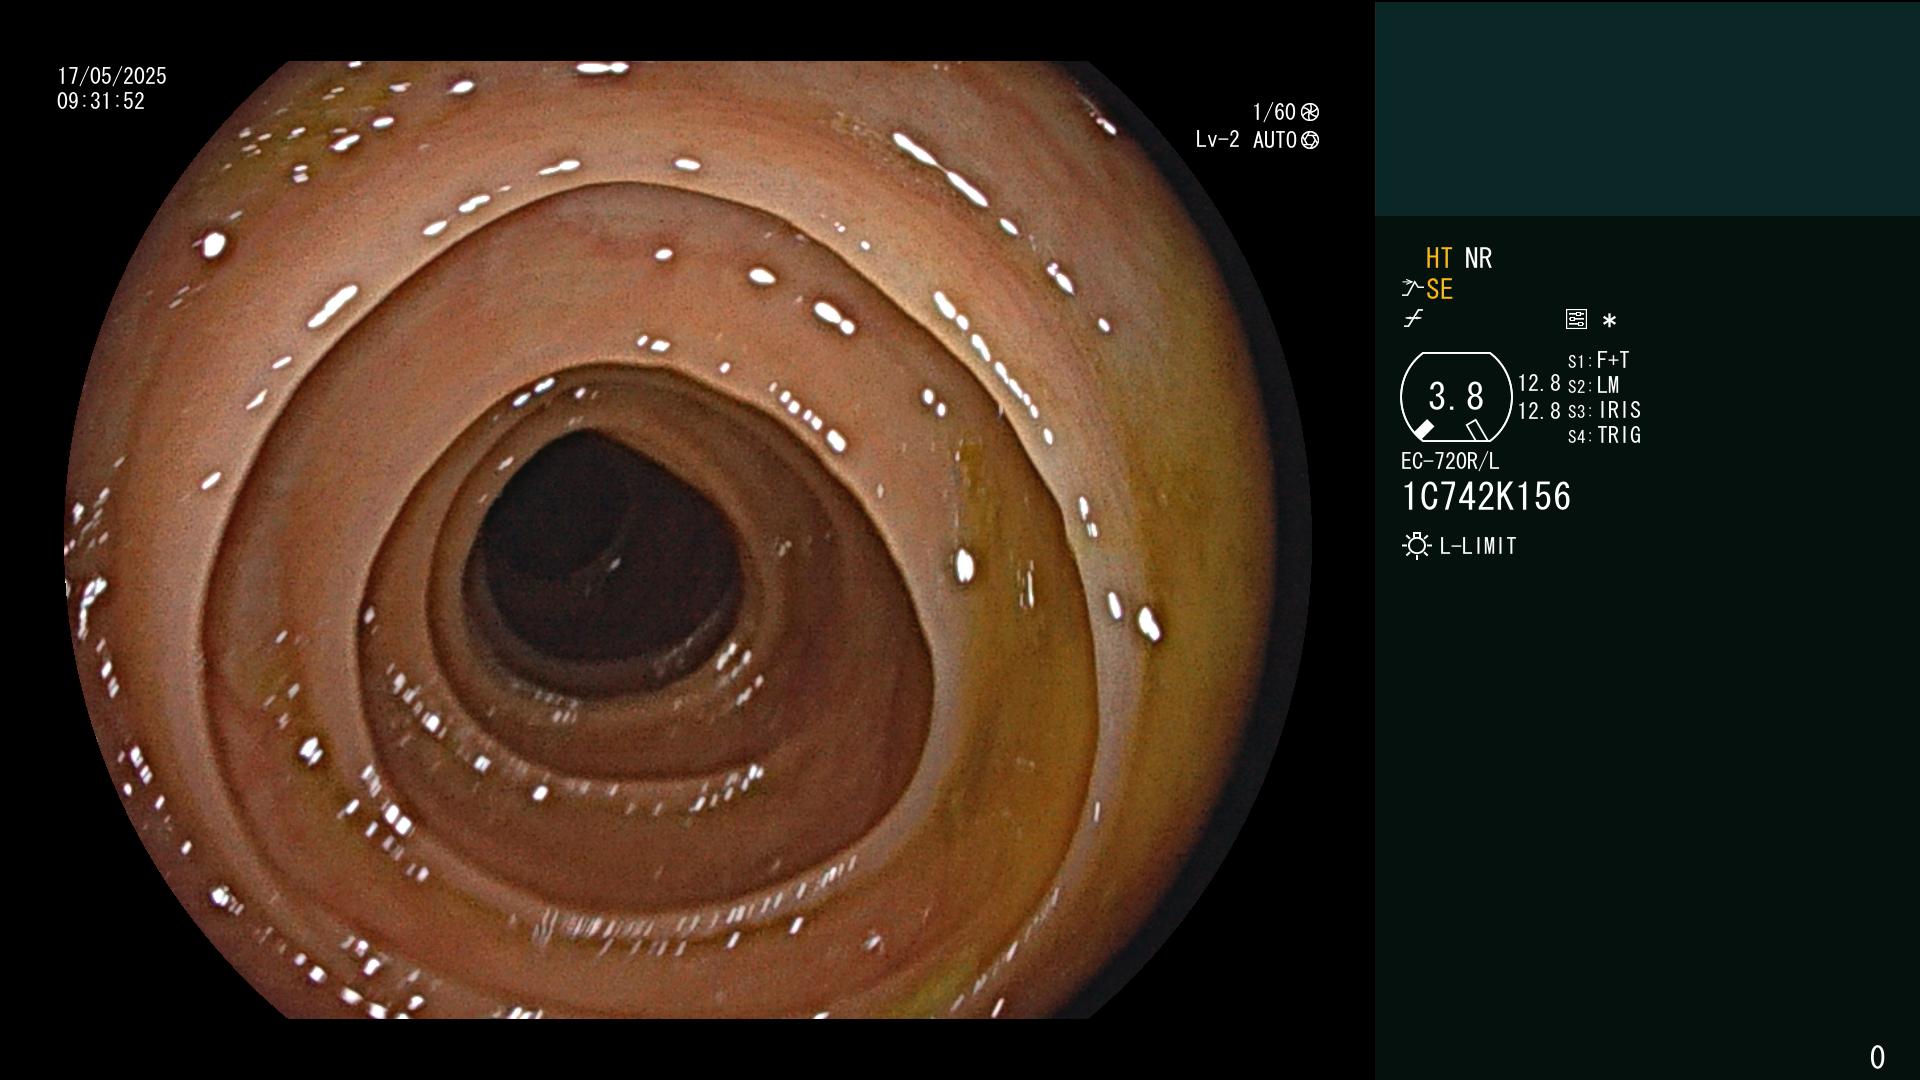Click the date 17/05/2025

point(112,76)
